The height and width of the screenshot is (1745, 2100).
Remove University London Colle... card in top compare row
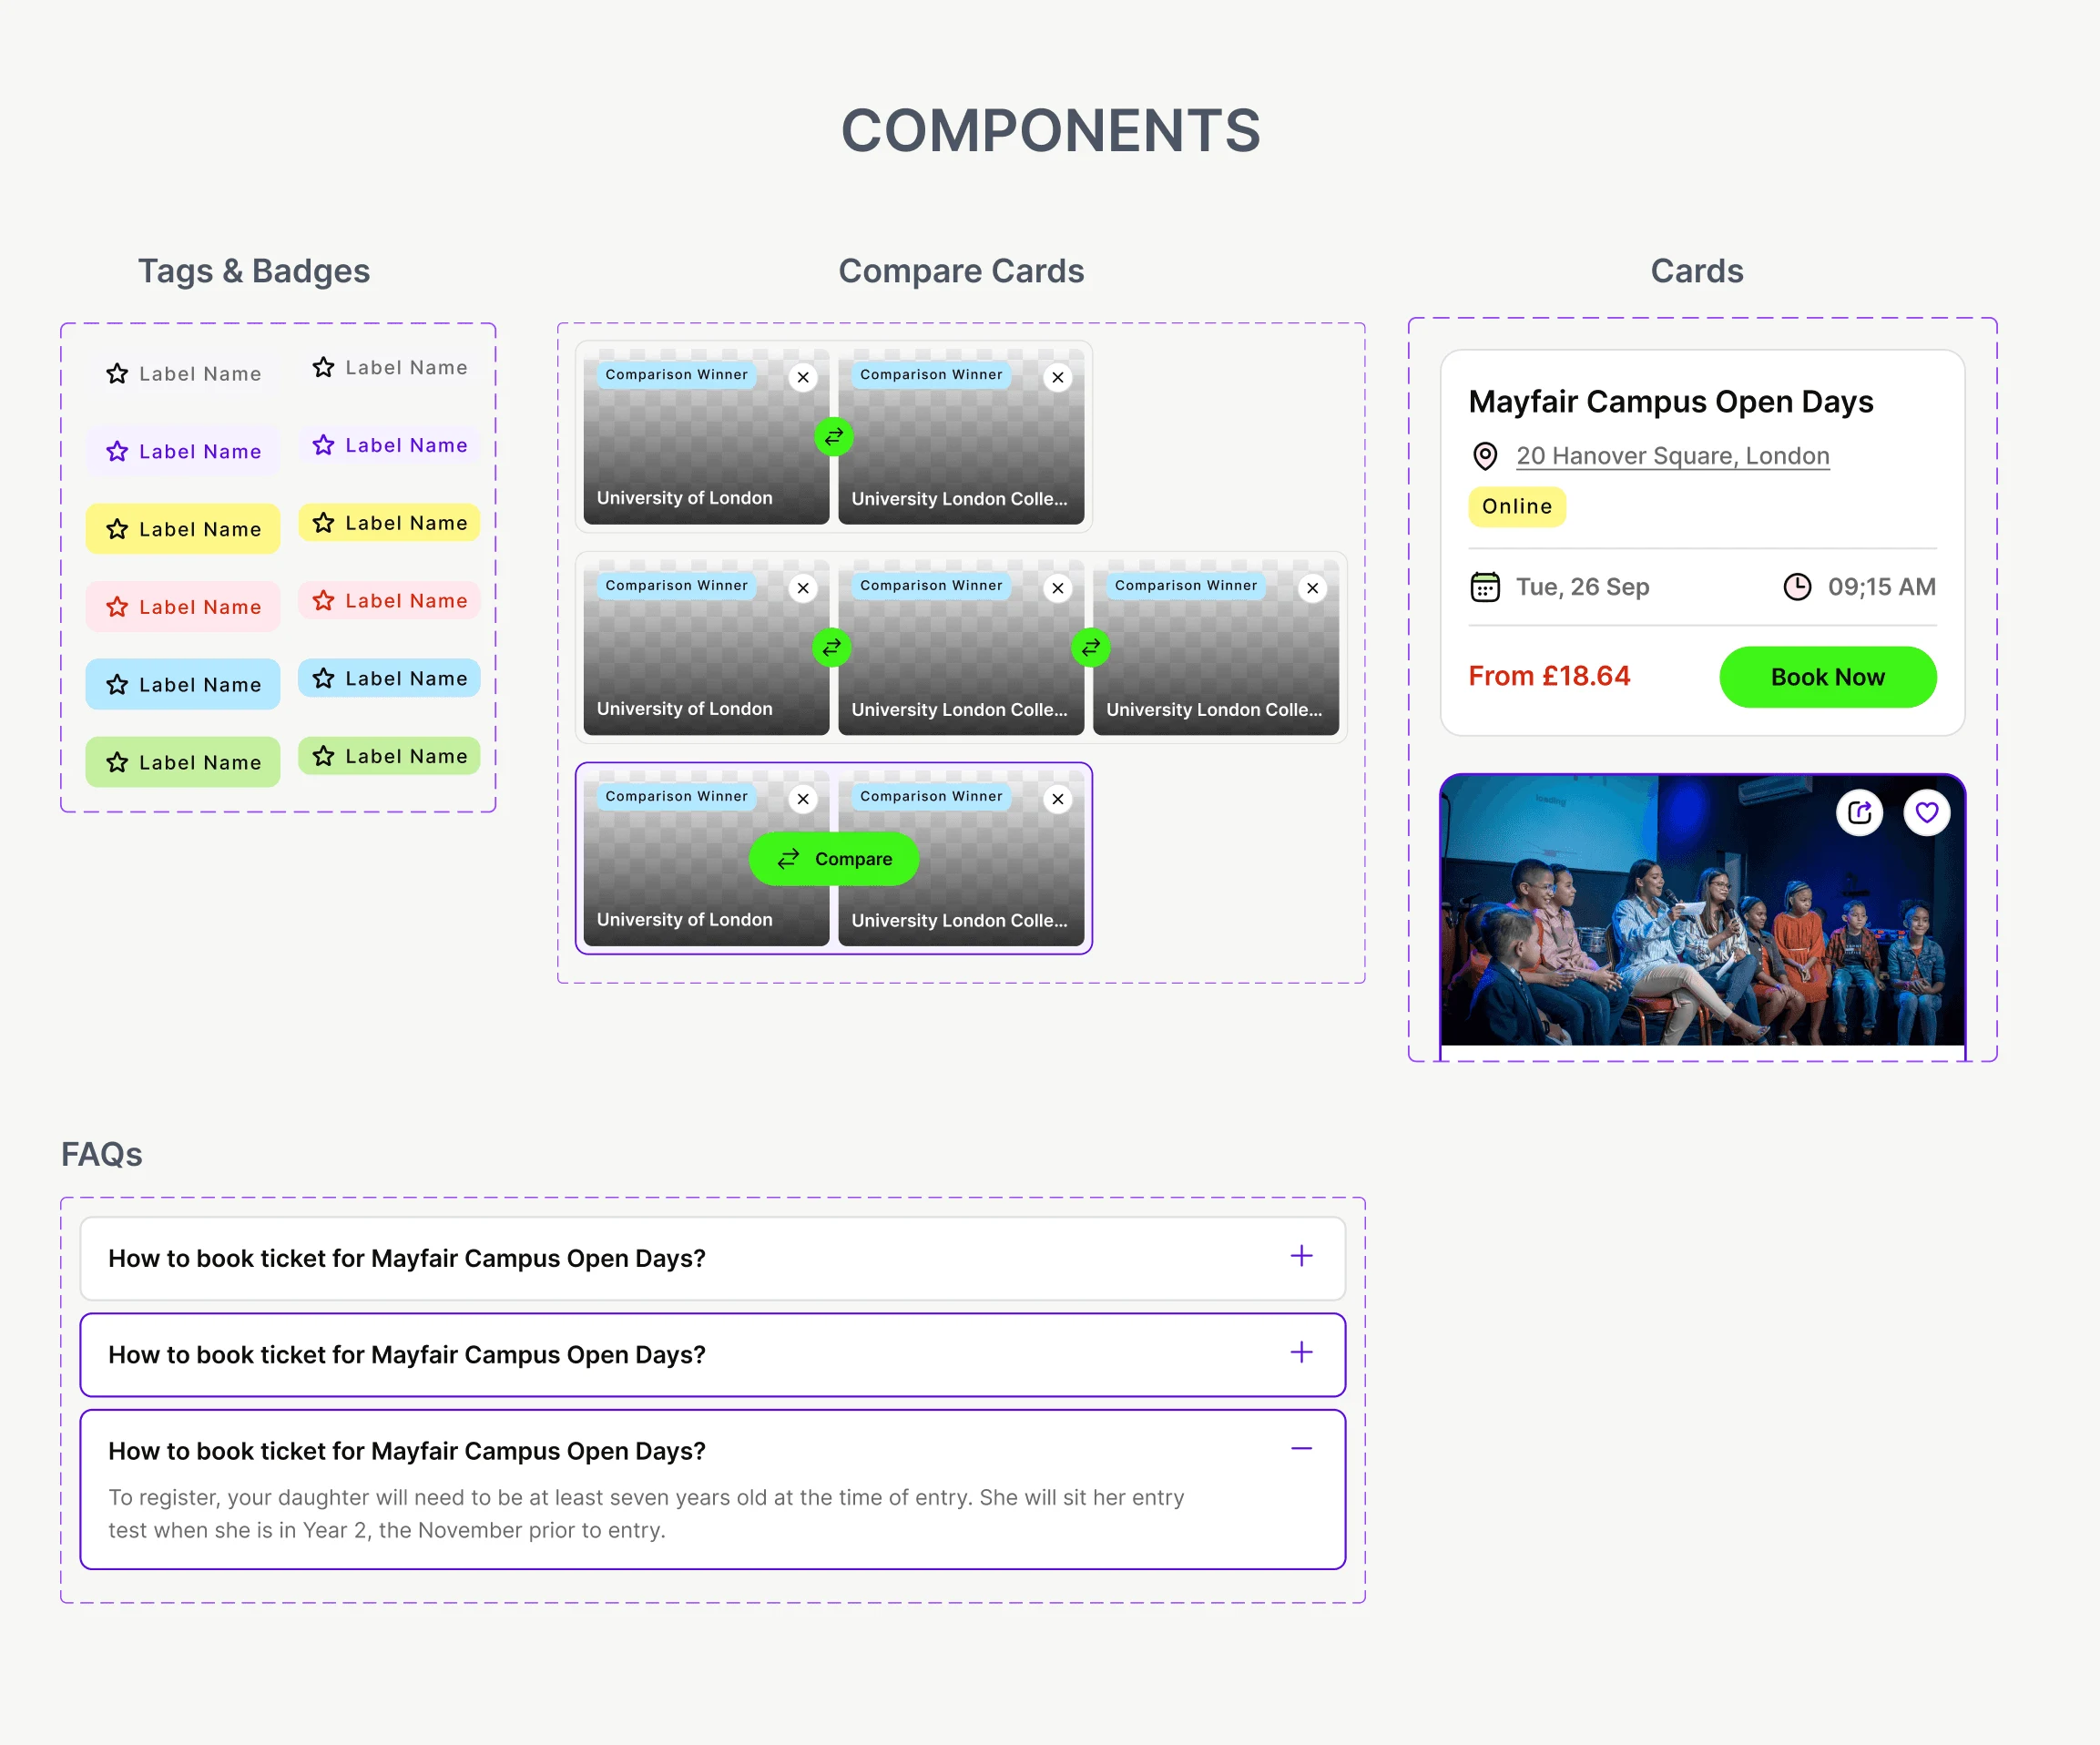[x=1058, y=378]
